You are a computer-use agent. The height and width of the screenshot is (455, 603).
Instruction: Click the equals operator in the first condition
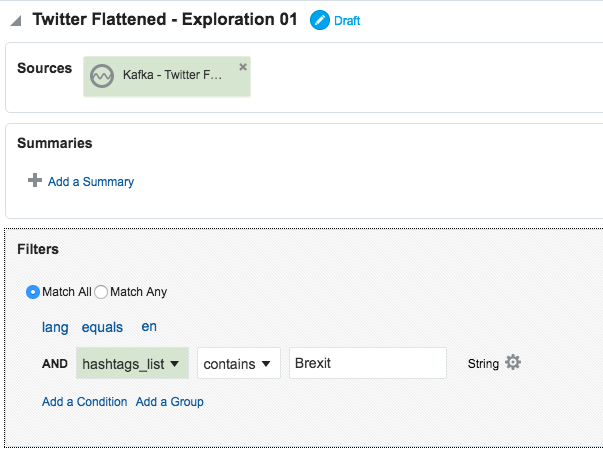(103, 327)
